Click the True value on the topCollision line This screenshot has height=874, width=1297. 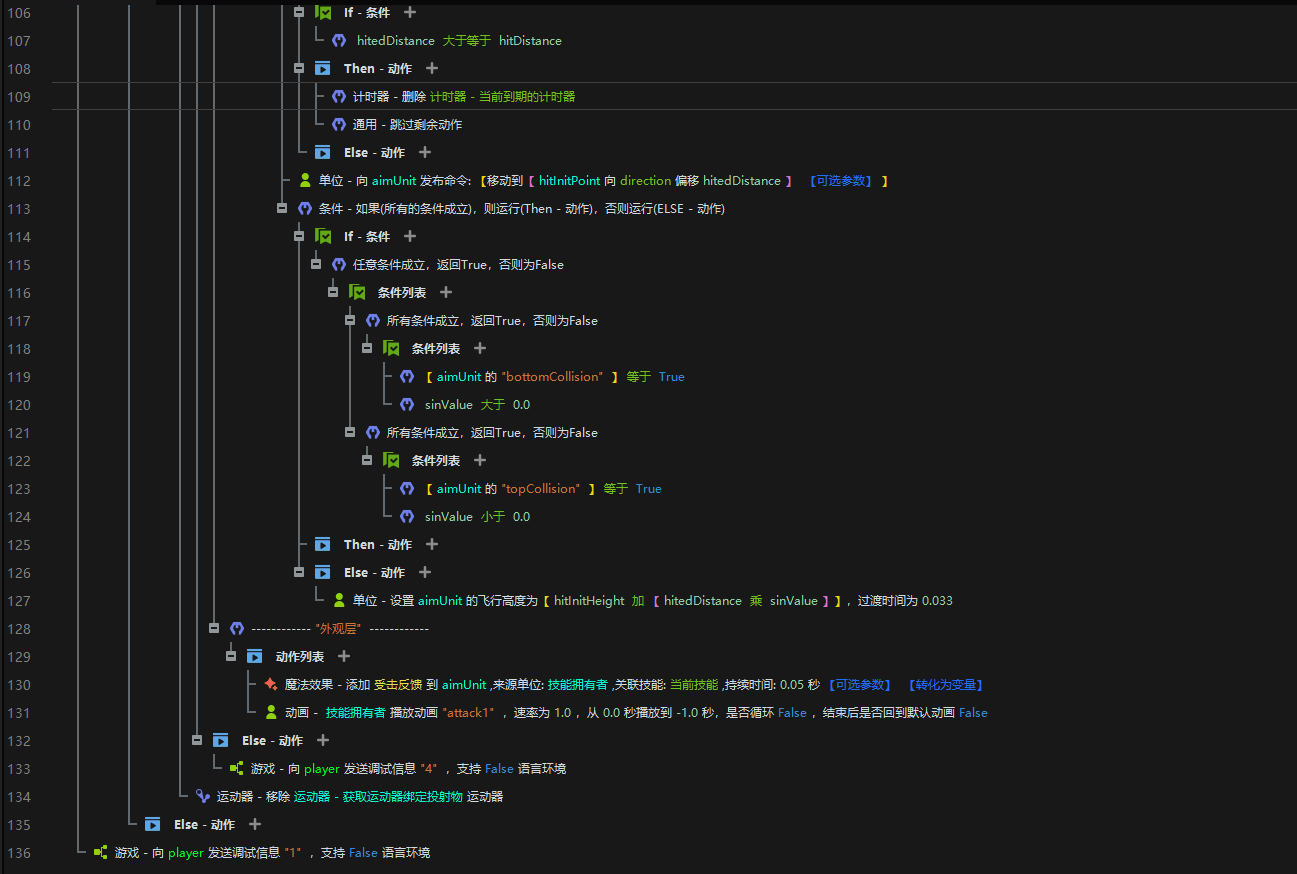click(649, 489)
